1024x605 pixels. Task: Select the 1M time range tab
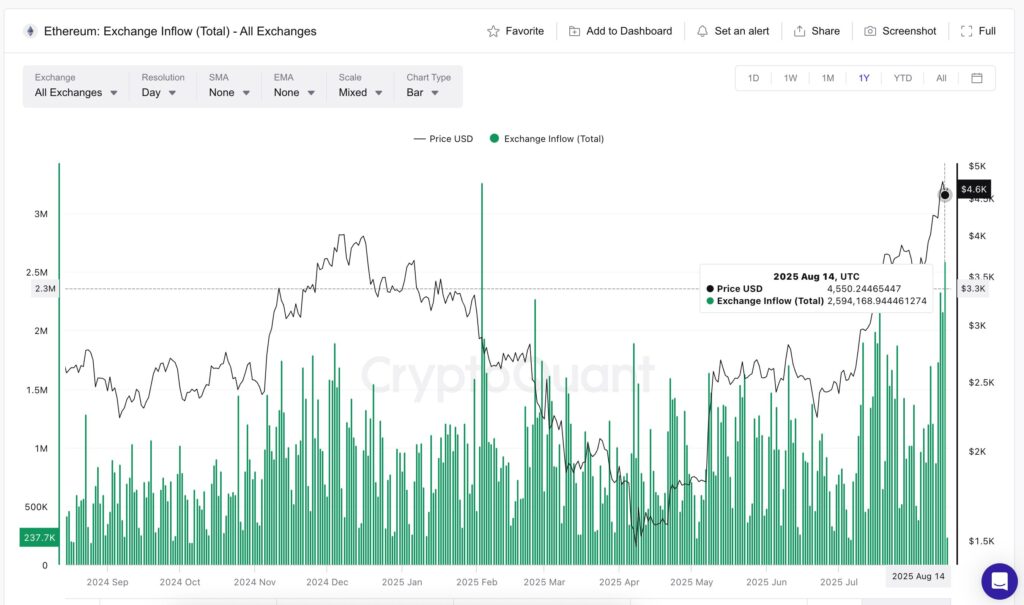point(827,77)
